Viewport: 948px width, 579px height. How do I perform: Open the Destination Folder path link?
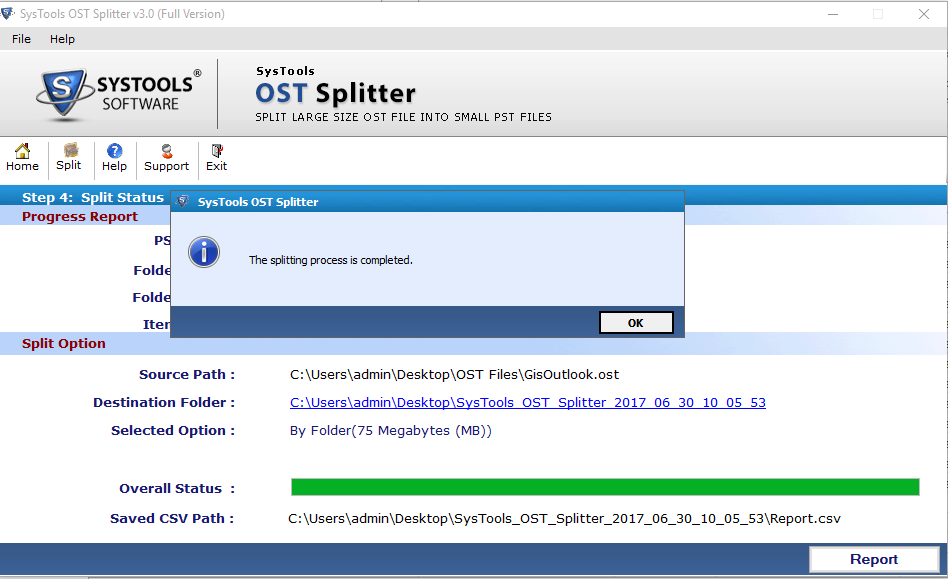point(528,403)
